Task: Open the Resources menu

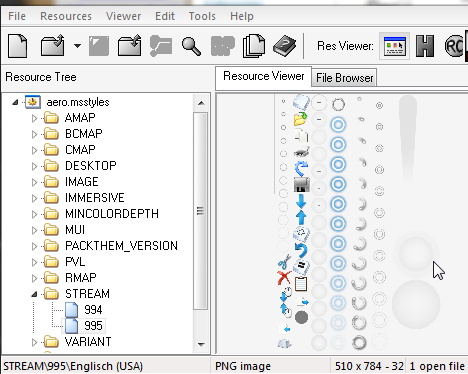Action: pos(66,16)
